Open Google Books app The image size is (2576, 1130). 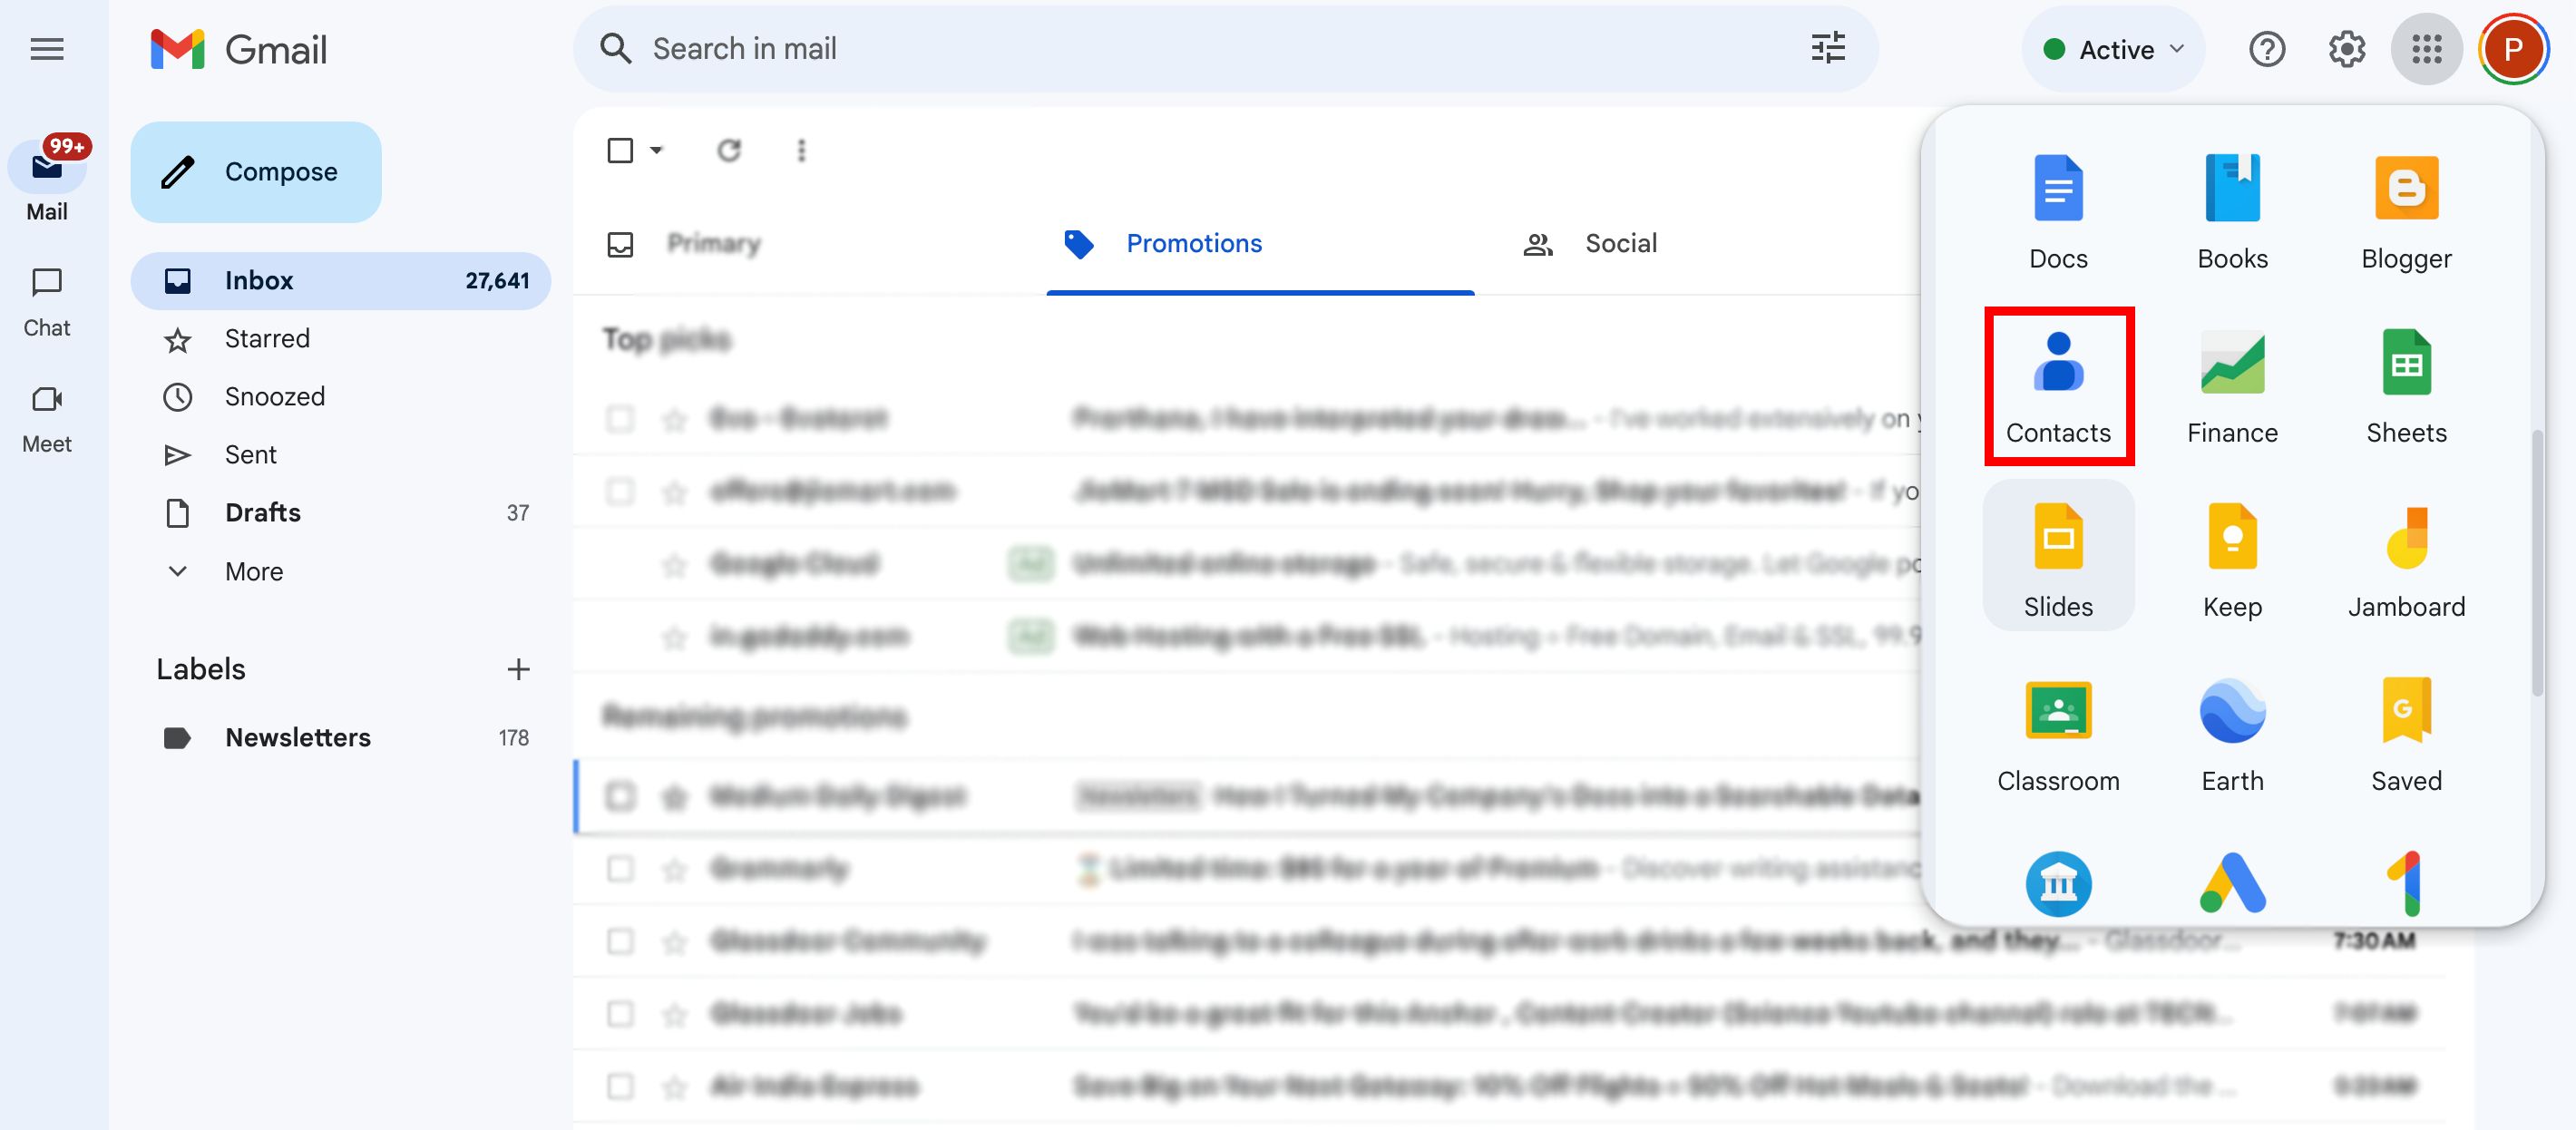coord(2232,212)
